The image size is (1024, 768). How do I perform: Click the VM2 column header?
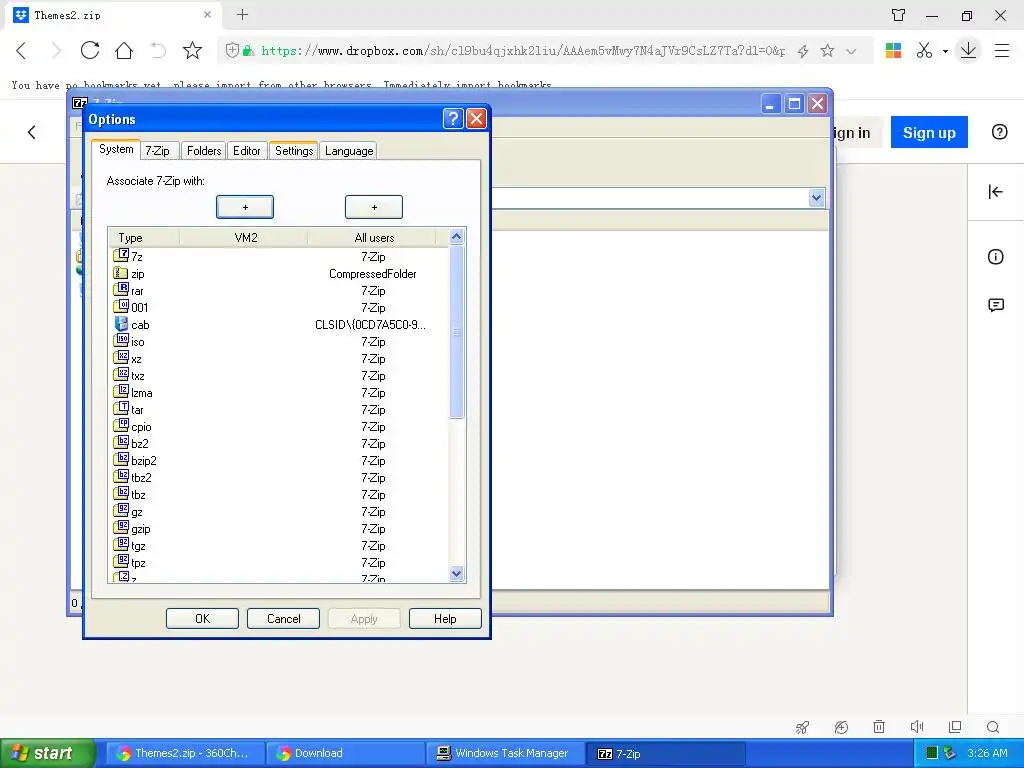[x=244, y=238]
